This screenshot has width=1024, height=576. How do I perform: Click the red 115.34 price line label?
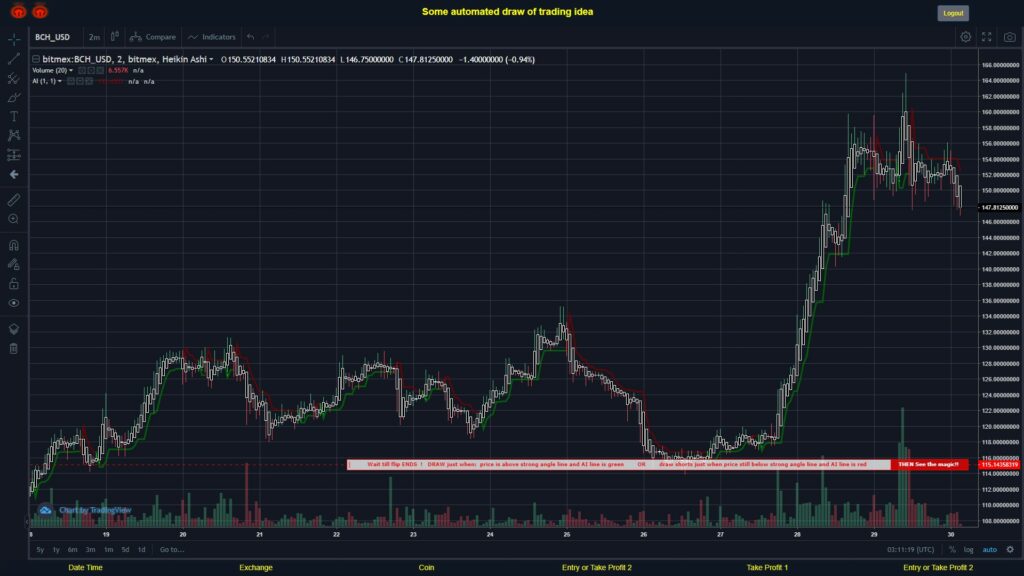tap(999, 465)
